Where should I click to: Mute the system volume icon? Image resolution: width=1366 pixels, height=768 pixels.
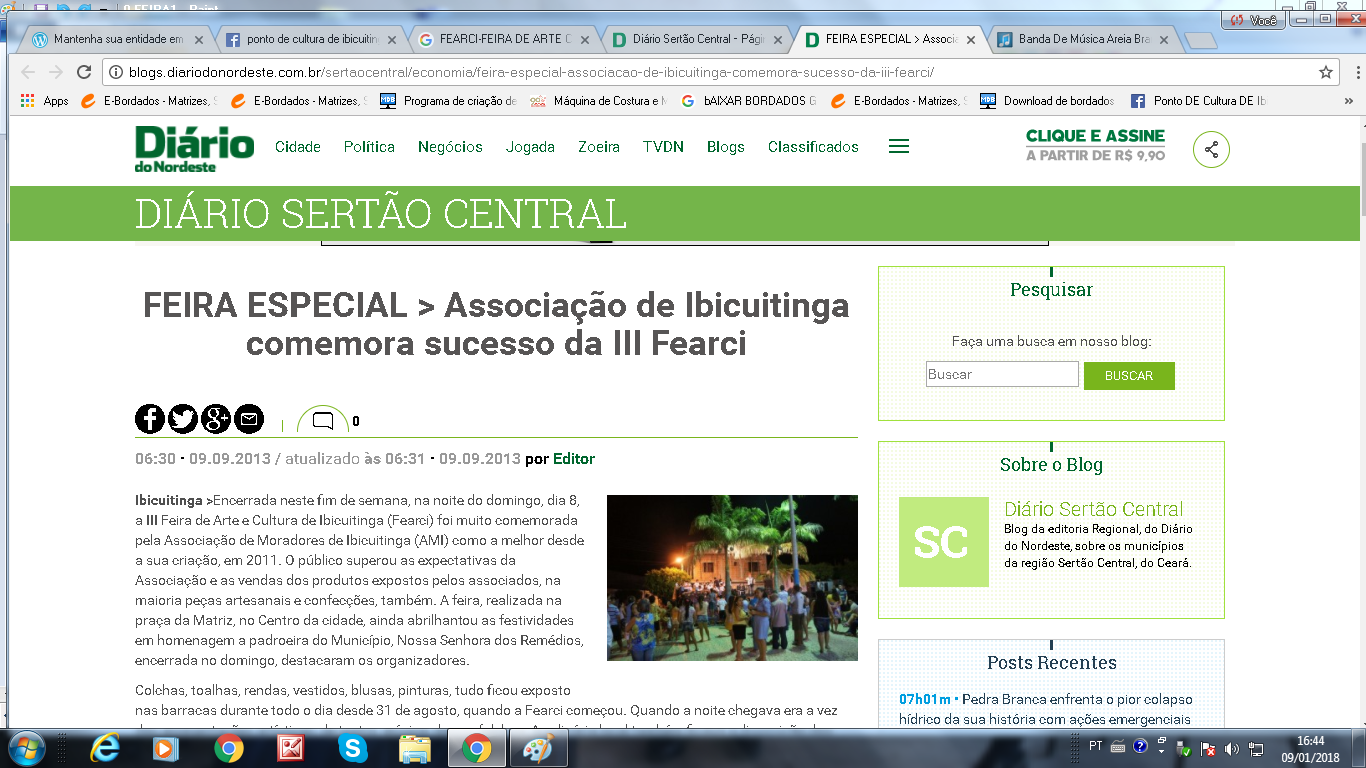pos(1231,748)
